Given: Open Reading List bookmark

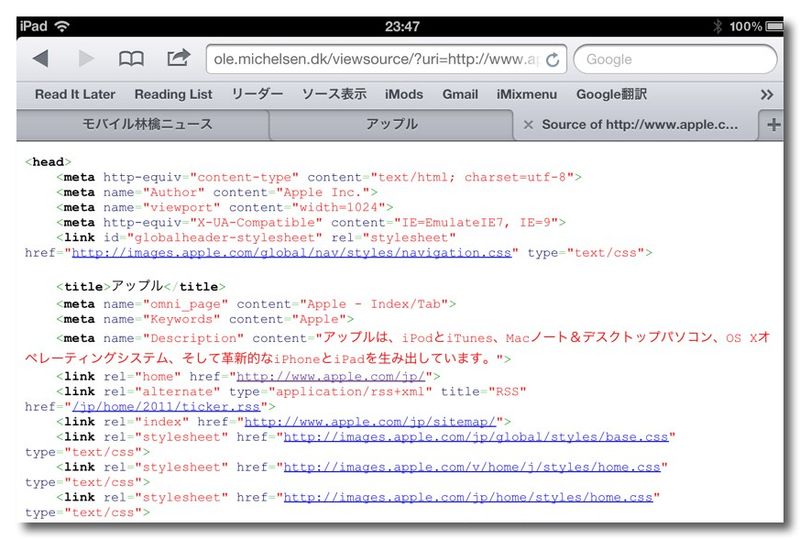Looking at the screenshot, I should [x=173, y=94].
